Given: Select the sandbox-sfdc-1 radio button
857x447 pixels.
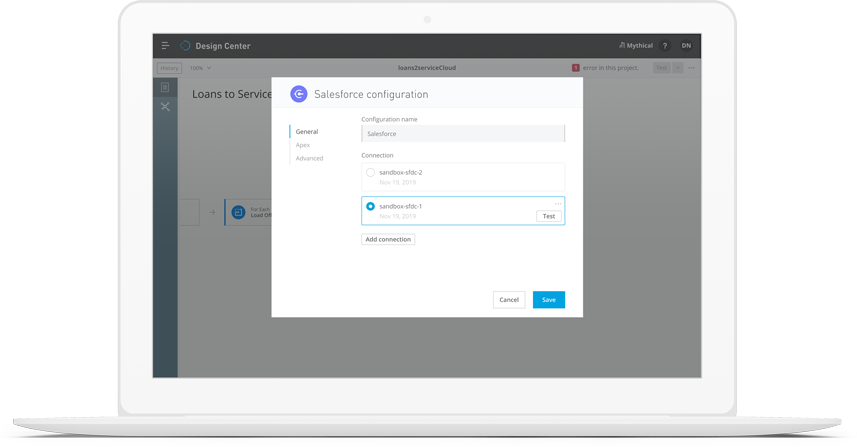Looking at the screenshot, I should click(371, 207).
